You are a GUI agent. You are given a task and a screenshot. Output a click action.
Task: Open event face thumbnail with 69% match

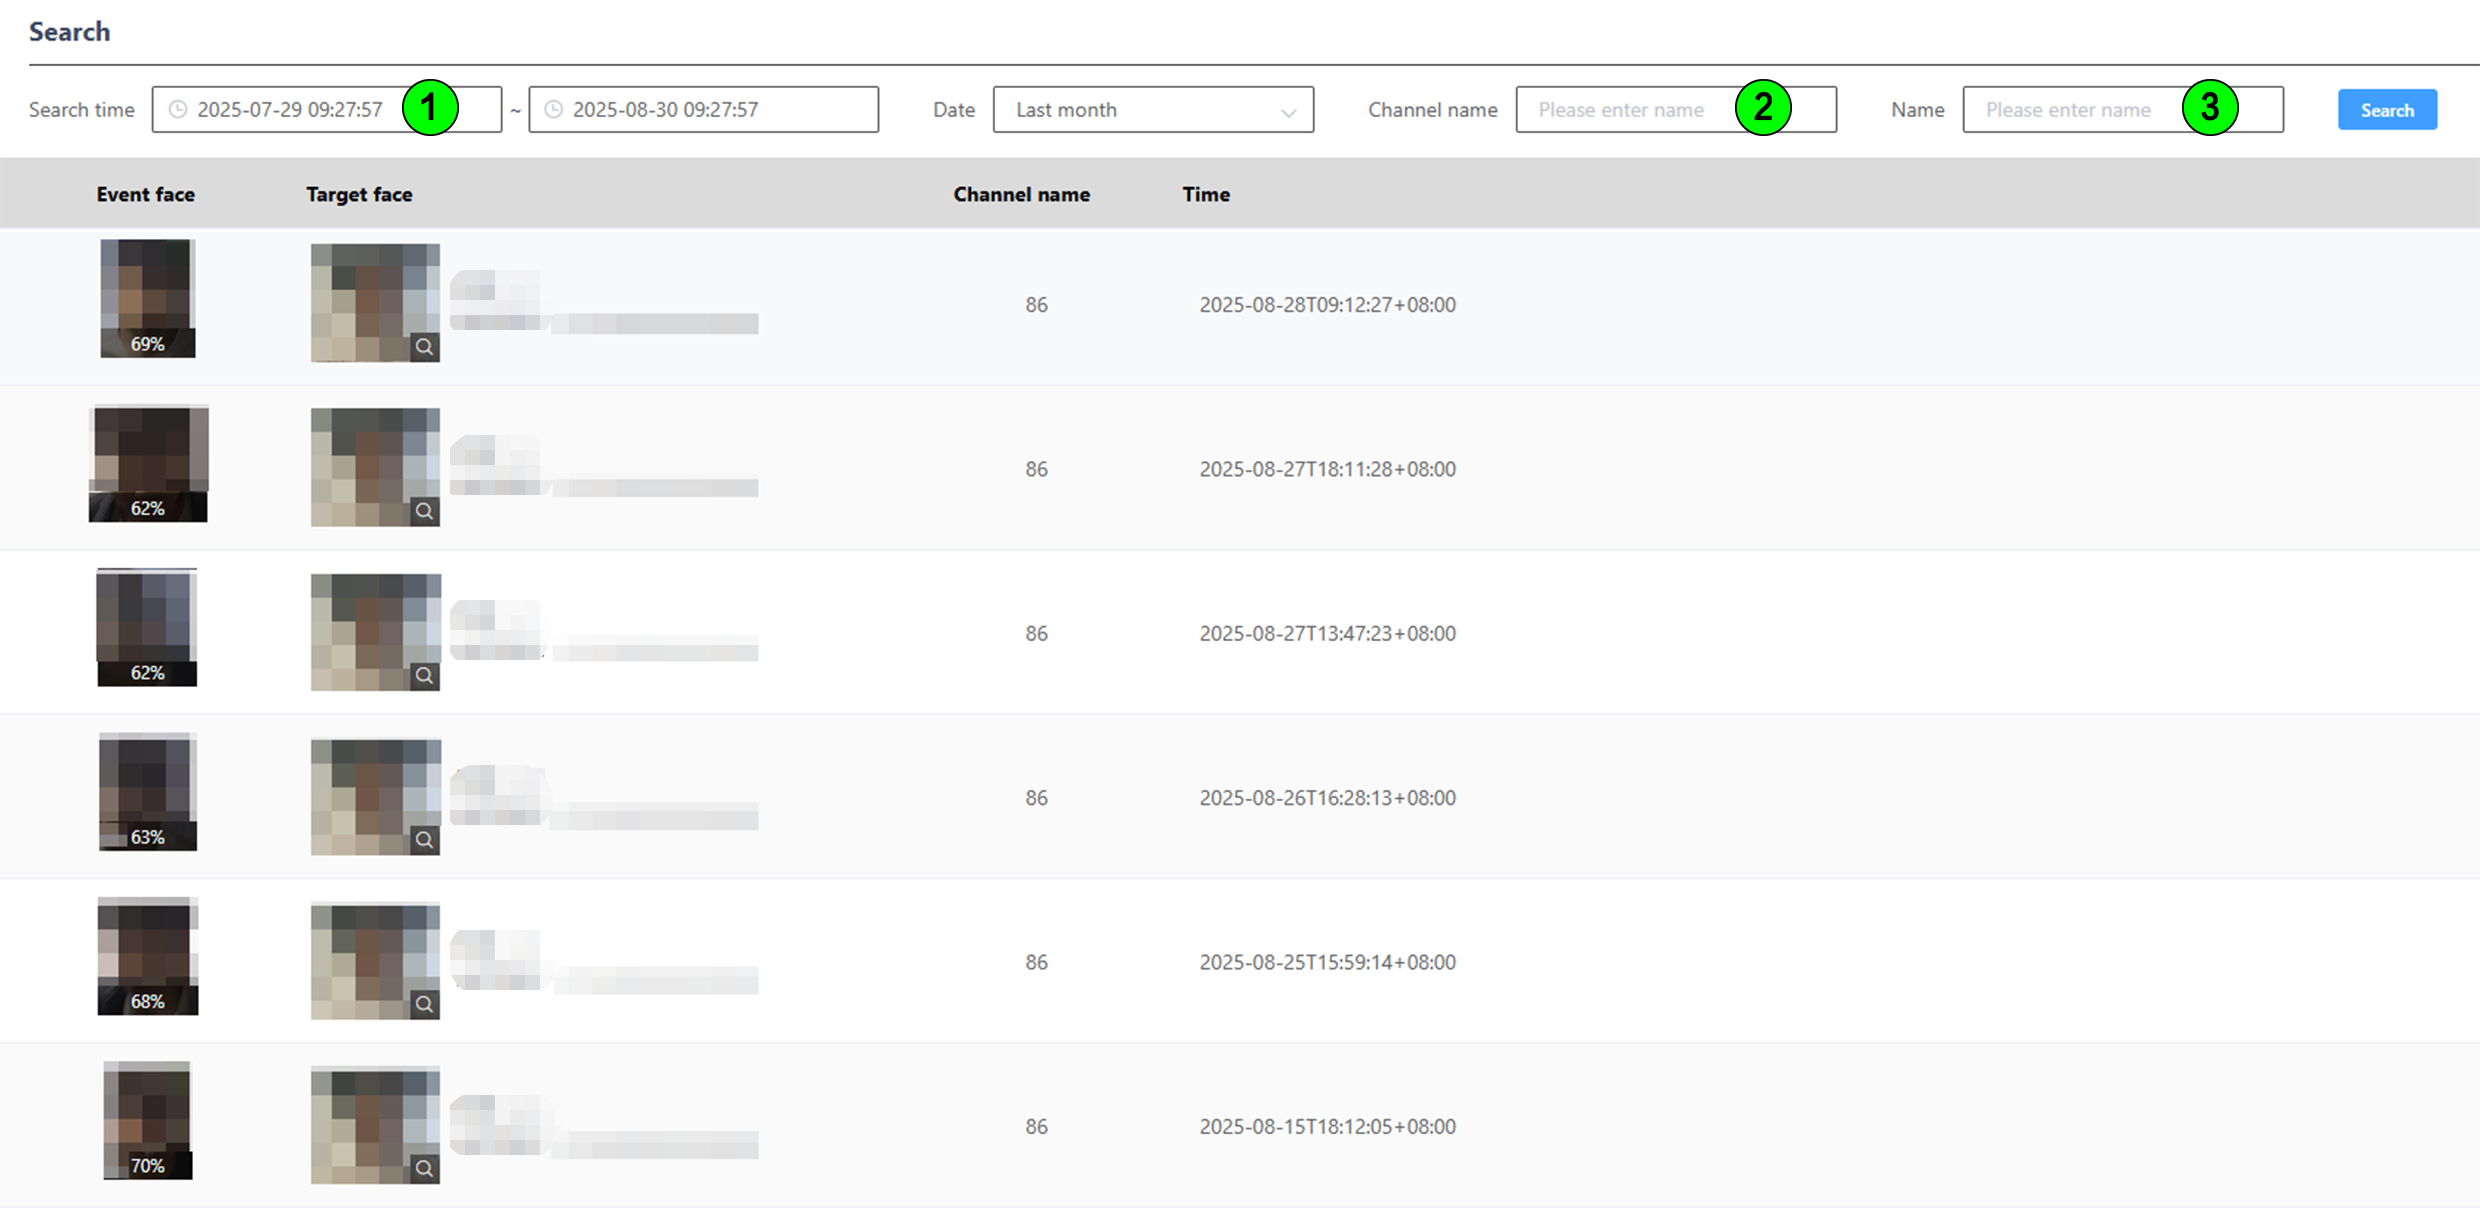pos(148,298)
